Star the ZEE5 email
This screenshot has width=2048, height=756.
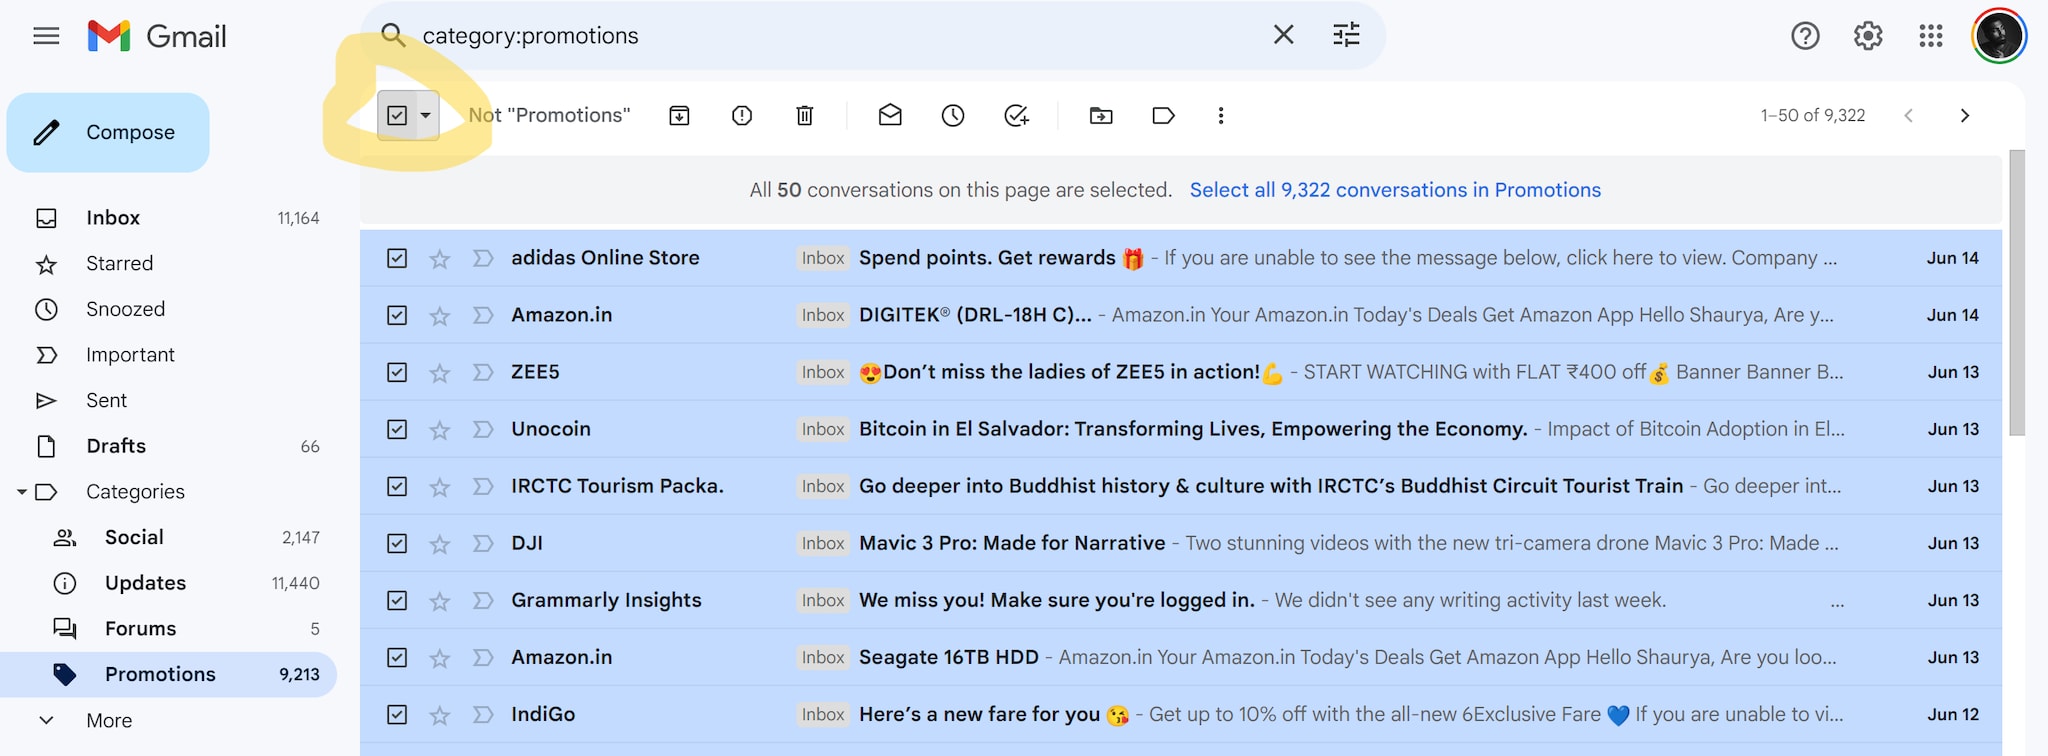439,373
